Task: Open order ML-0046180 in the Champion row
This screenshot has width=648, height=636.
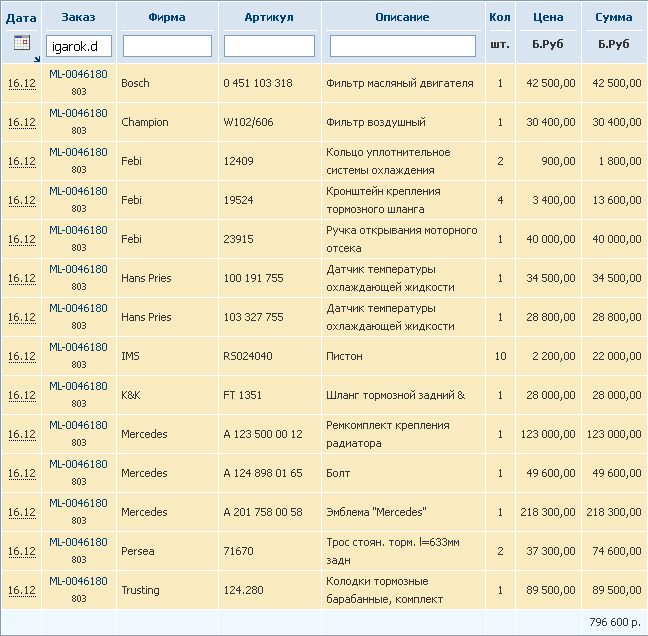Action: coord(79,113)
